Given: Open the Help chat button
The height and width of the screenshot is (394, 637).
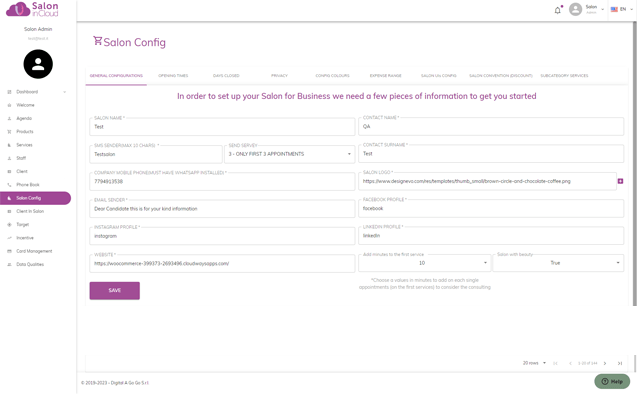Looking at the screenshot, I should tap(612, 381).
